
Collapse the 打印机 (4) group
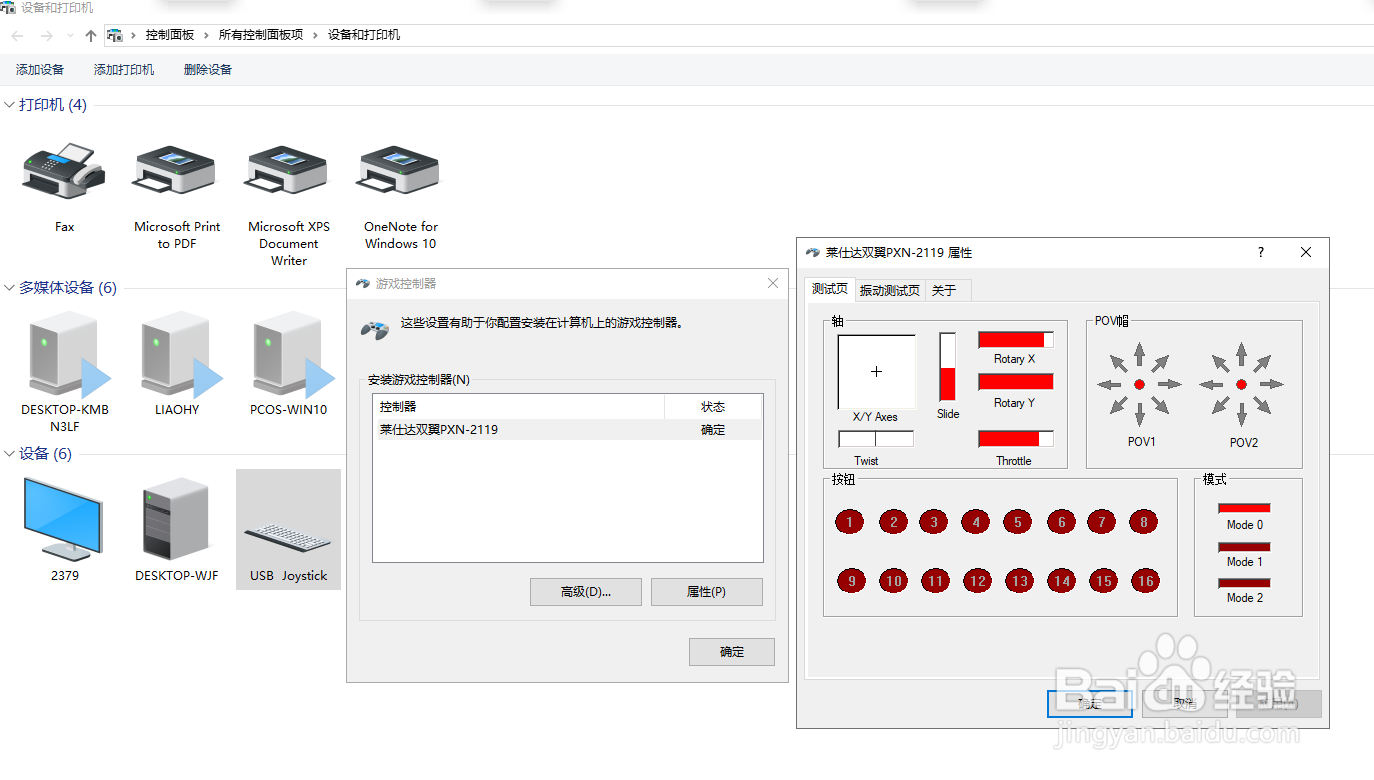[x=10, y=105]
